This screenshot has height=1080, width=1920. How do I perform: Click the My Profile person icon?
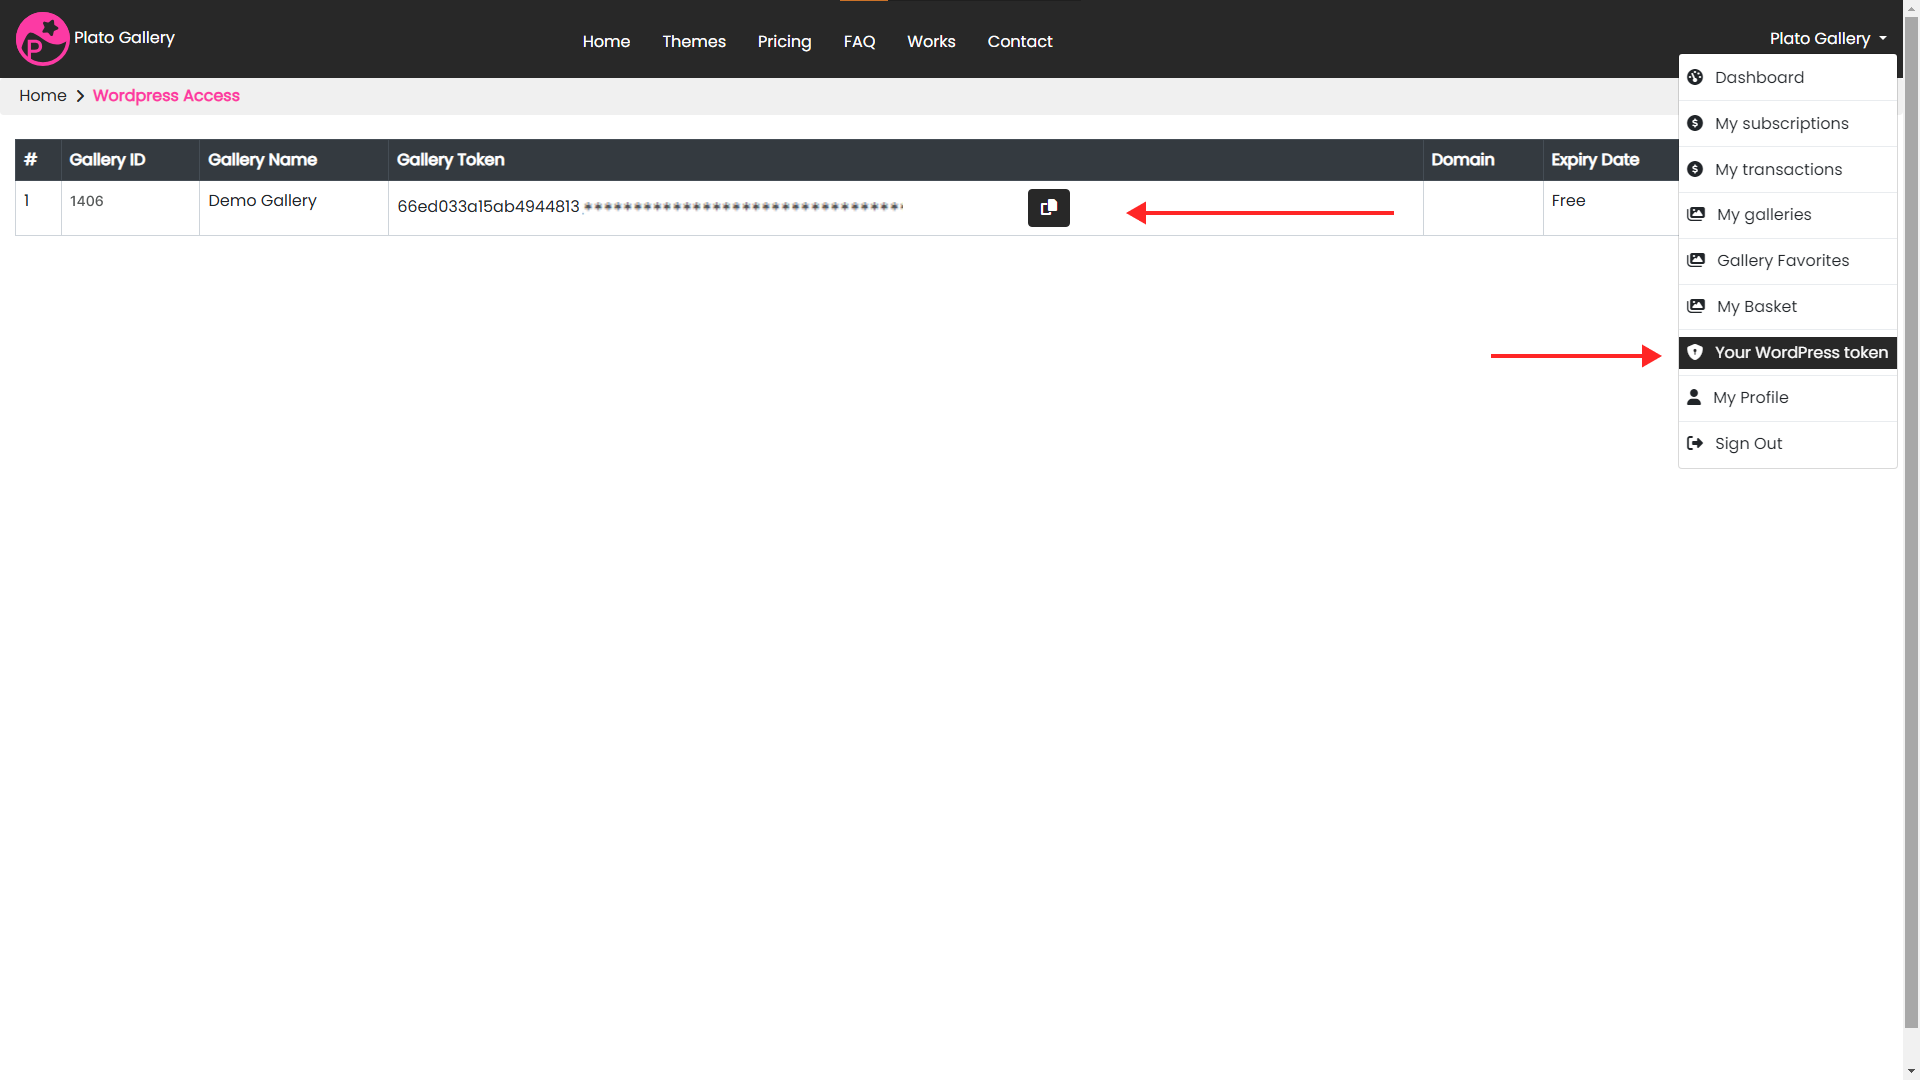tap(1694, 397)
